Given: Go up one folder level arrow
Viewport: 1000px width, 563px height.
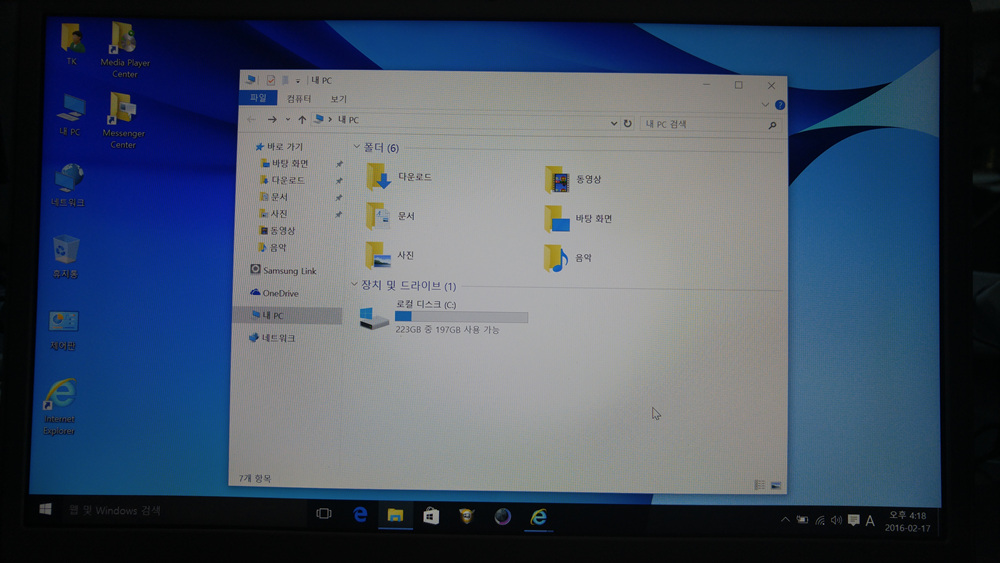Looking at the screenshot, I should click(302, 120).
